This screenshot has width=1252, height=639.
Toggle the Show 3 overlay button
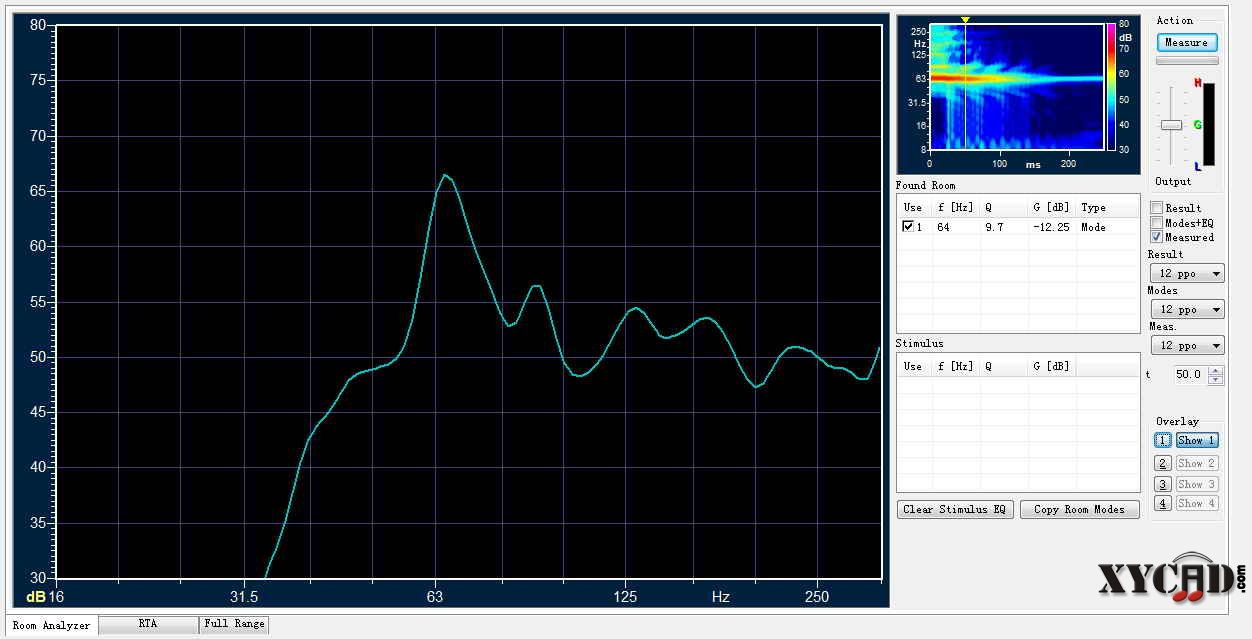pyautogui.click(x=1196, y=484)
